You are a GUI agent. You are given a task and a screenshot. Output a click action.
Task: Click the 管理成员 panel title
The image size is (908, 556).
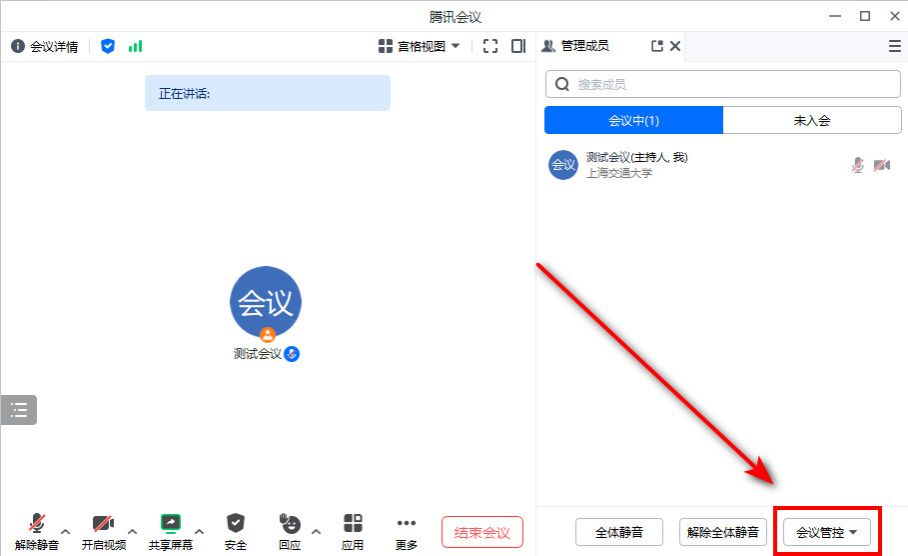tap(585, 46)
